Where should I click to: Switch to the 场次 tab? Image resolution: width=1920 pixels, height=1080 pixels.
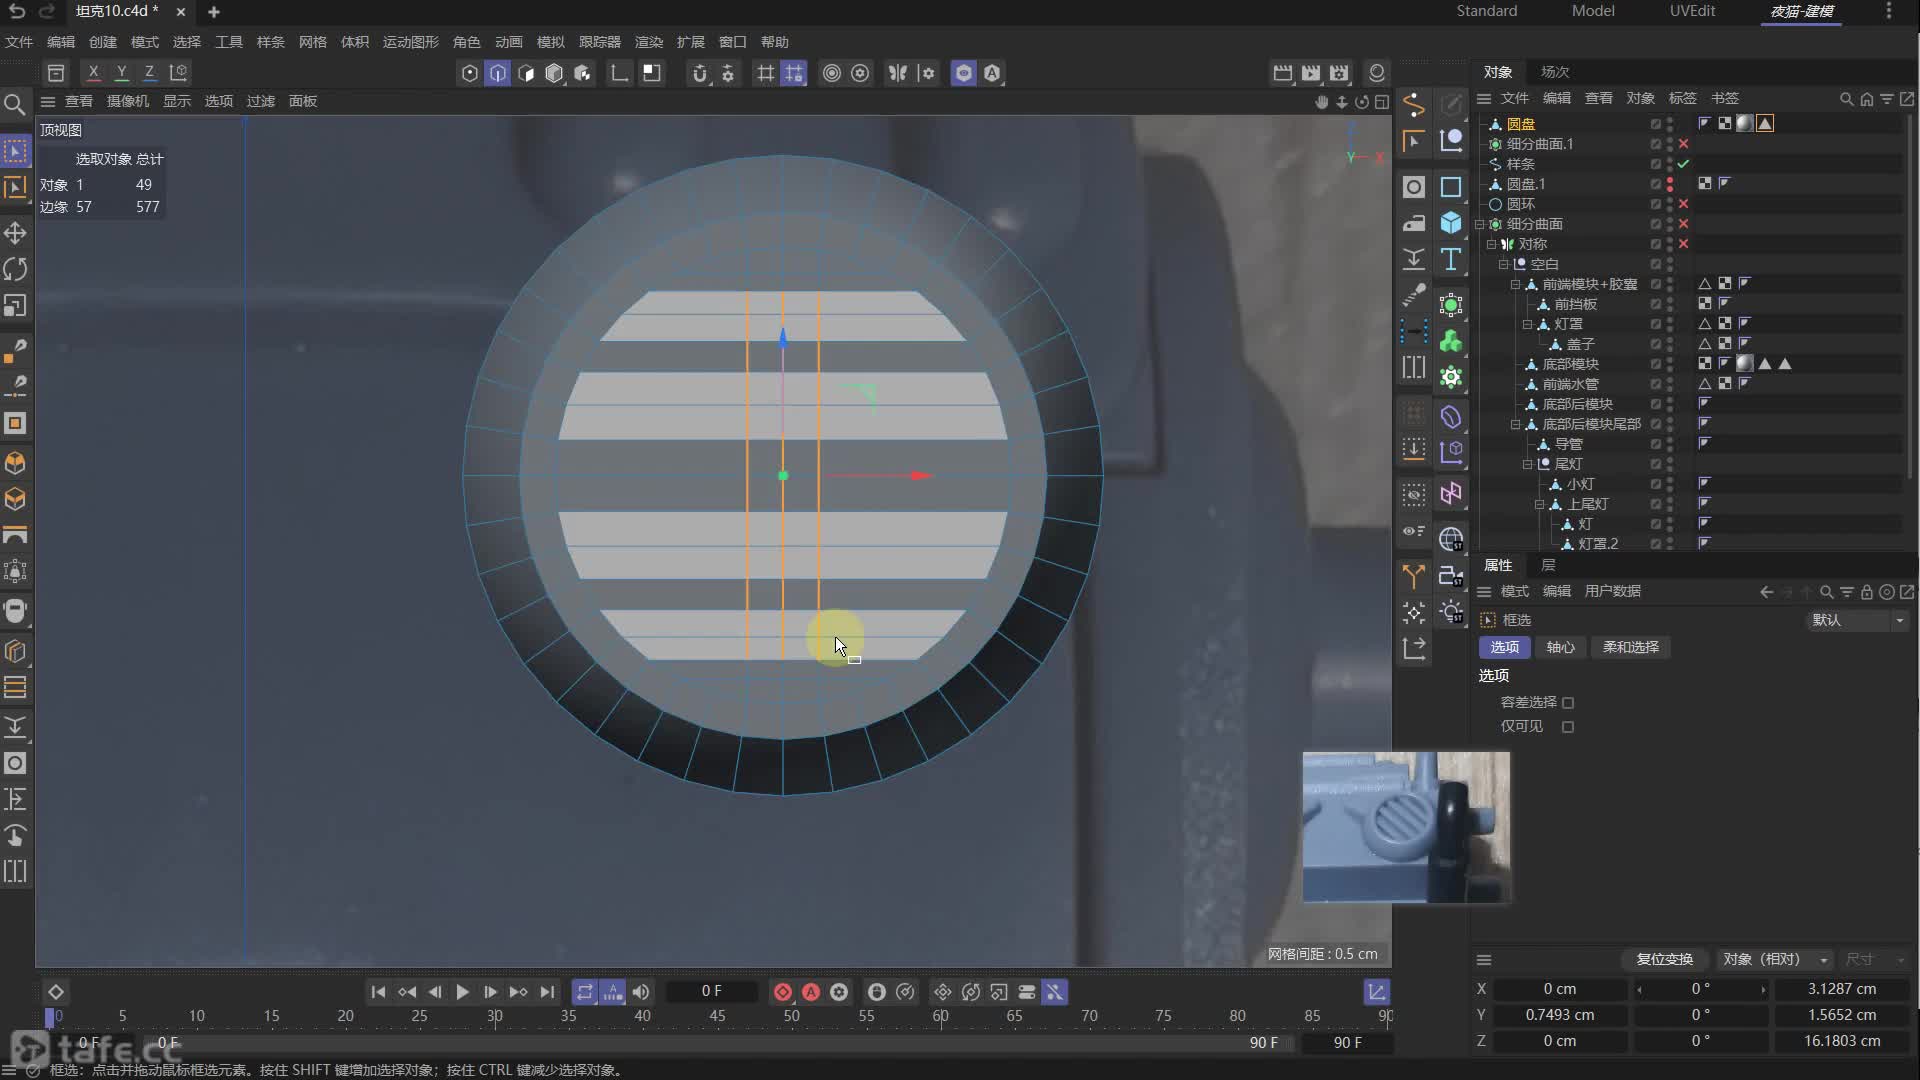(1555, 72)
